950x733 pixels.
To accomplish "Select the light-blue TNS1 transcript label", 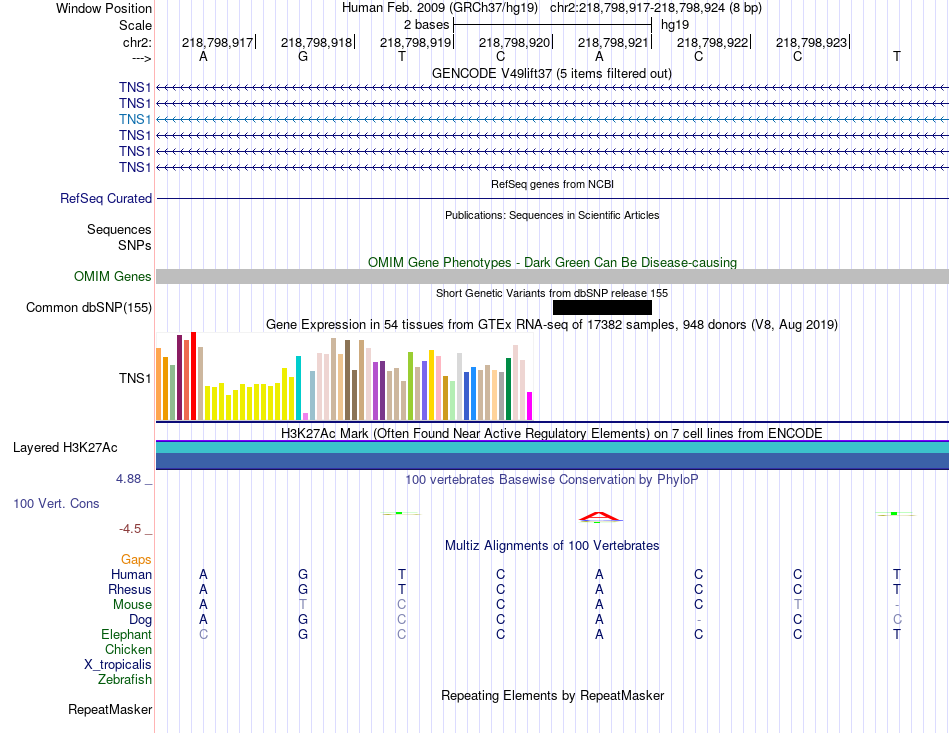I will click(135, 119).
